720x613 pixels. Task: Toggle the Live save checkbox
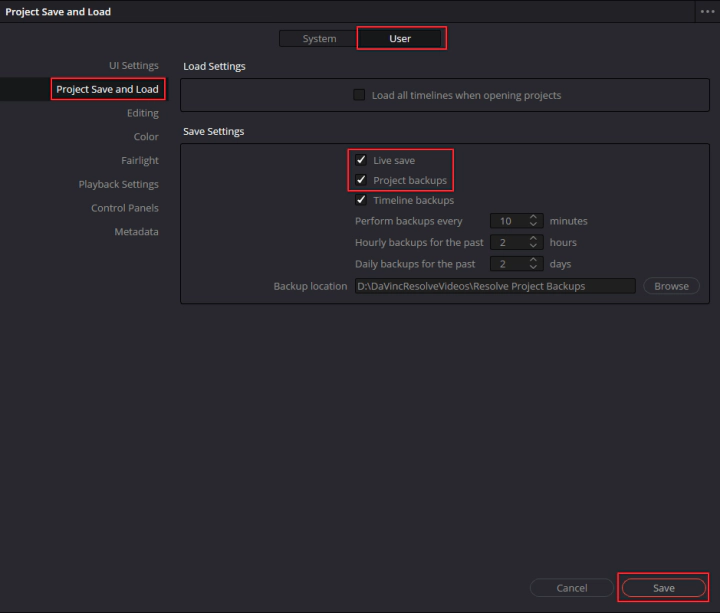point(361,160)
